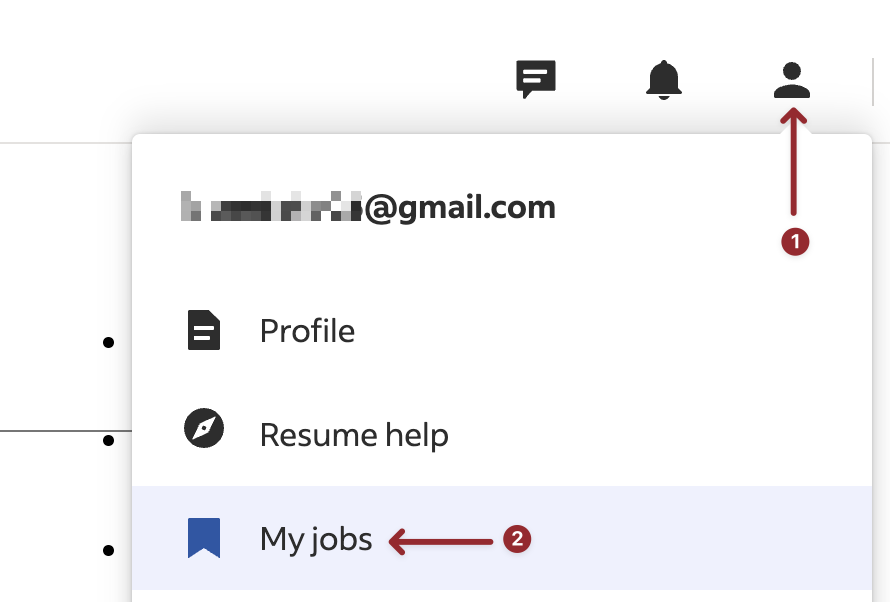Choose the Resume help text entry

[x=354, y=435]
